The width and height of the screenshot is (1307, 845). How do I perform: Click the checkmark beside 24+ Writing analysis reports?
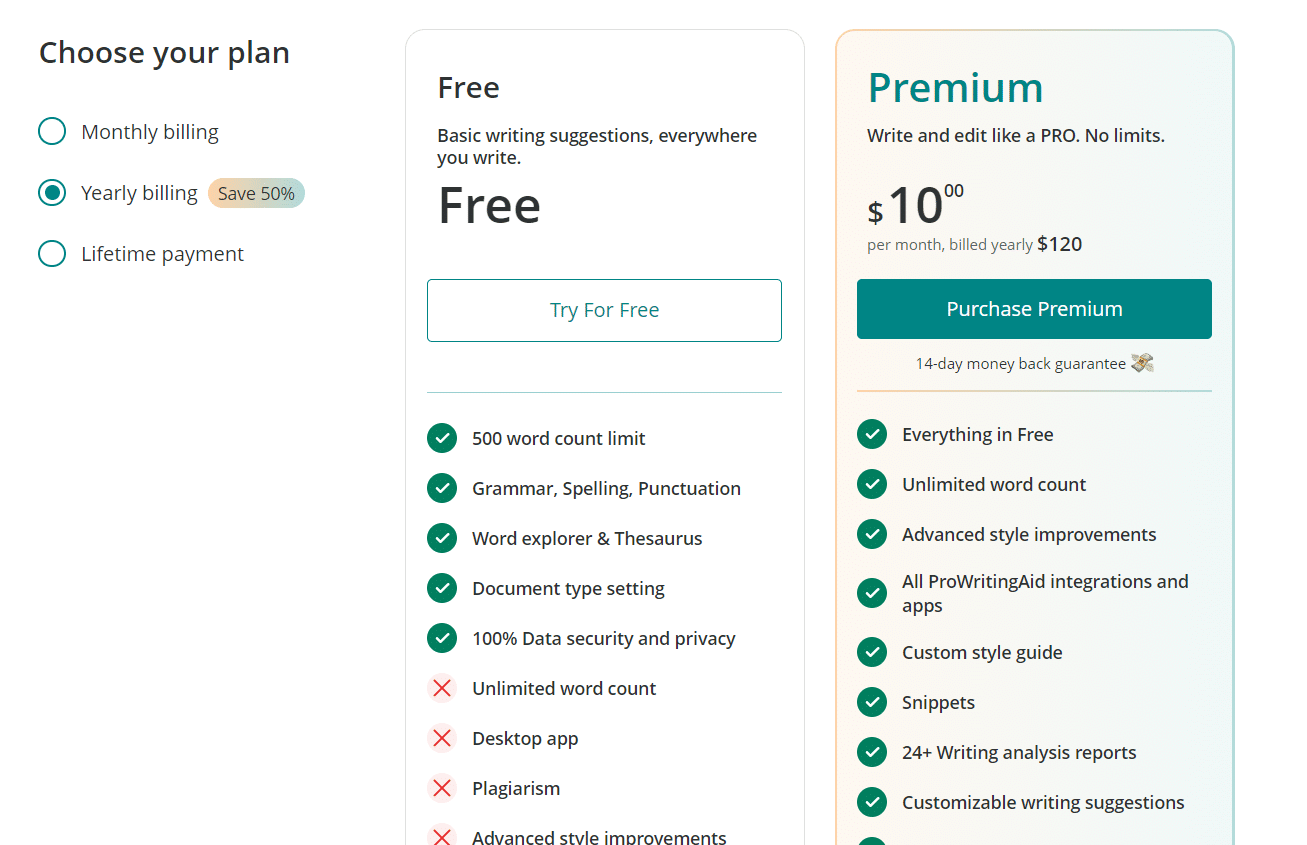click(872, 752)
